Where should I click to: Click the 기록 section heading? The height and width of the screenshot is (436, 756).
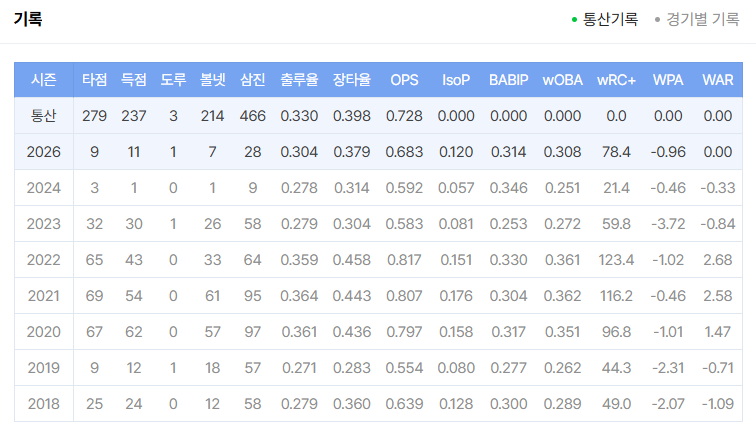coord(28,19)
